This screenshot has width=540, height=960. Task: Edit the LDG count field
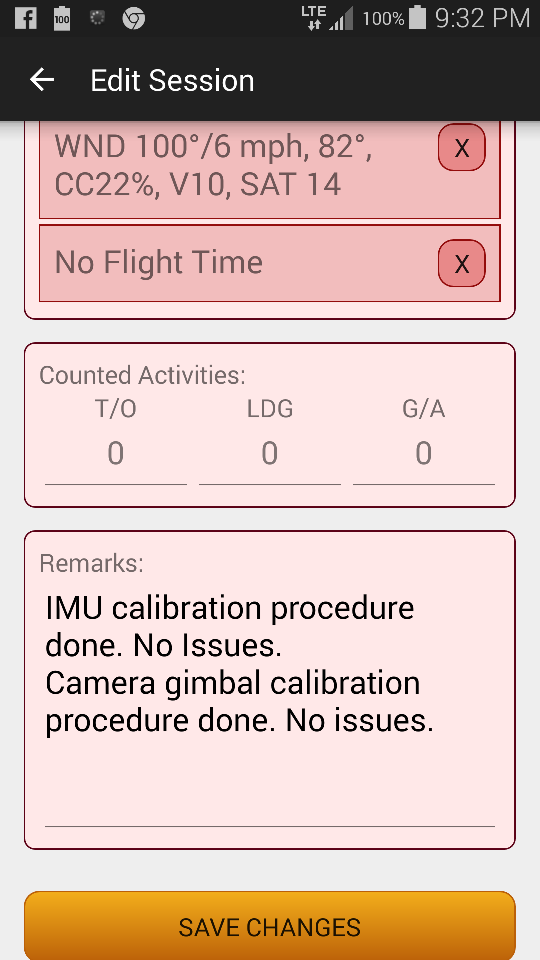(270, 455)
